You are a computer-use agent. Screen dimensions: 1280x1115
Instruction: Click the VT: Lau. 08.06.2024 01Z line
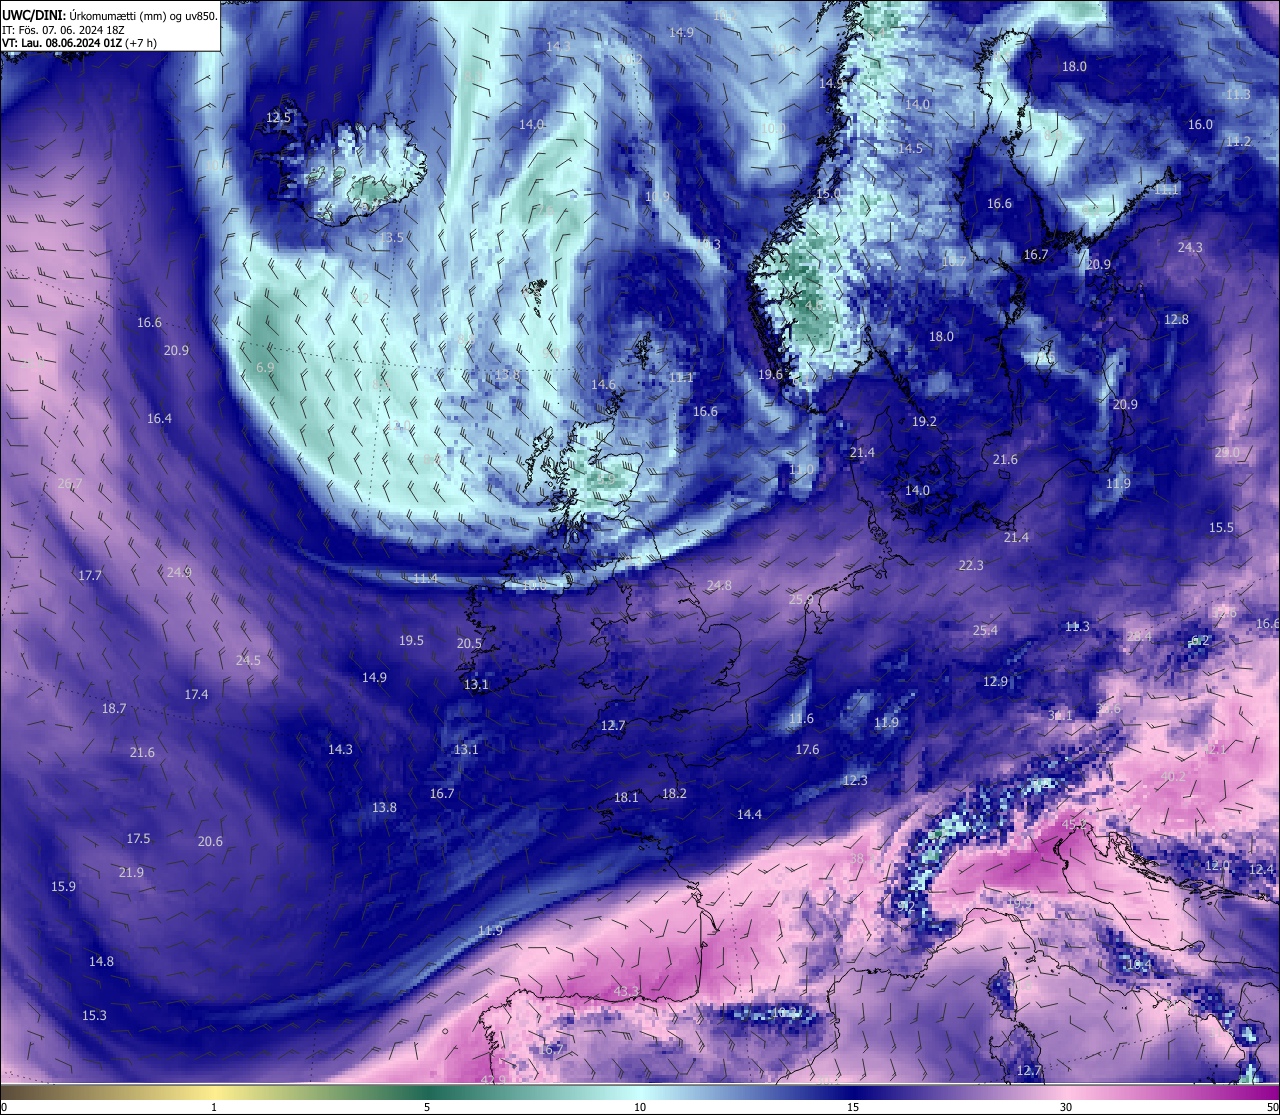pyautogui.click(x=78, y=43)
